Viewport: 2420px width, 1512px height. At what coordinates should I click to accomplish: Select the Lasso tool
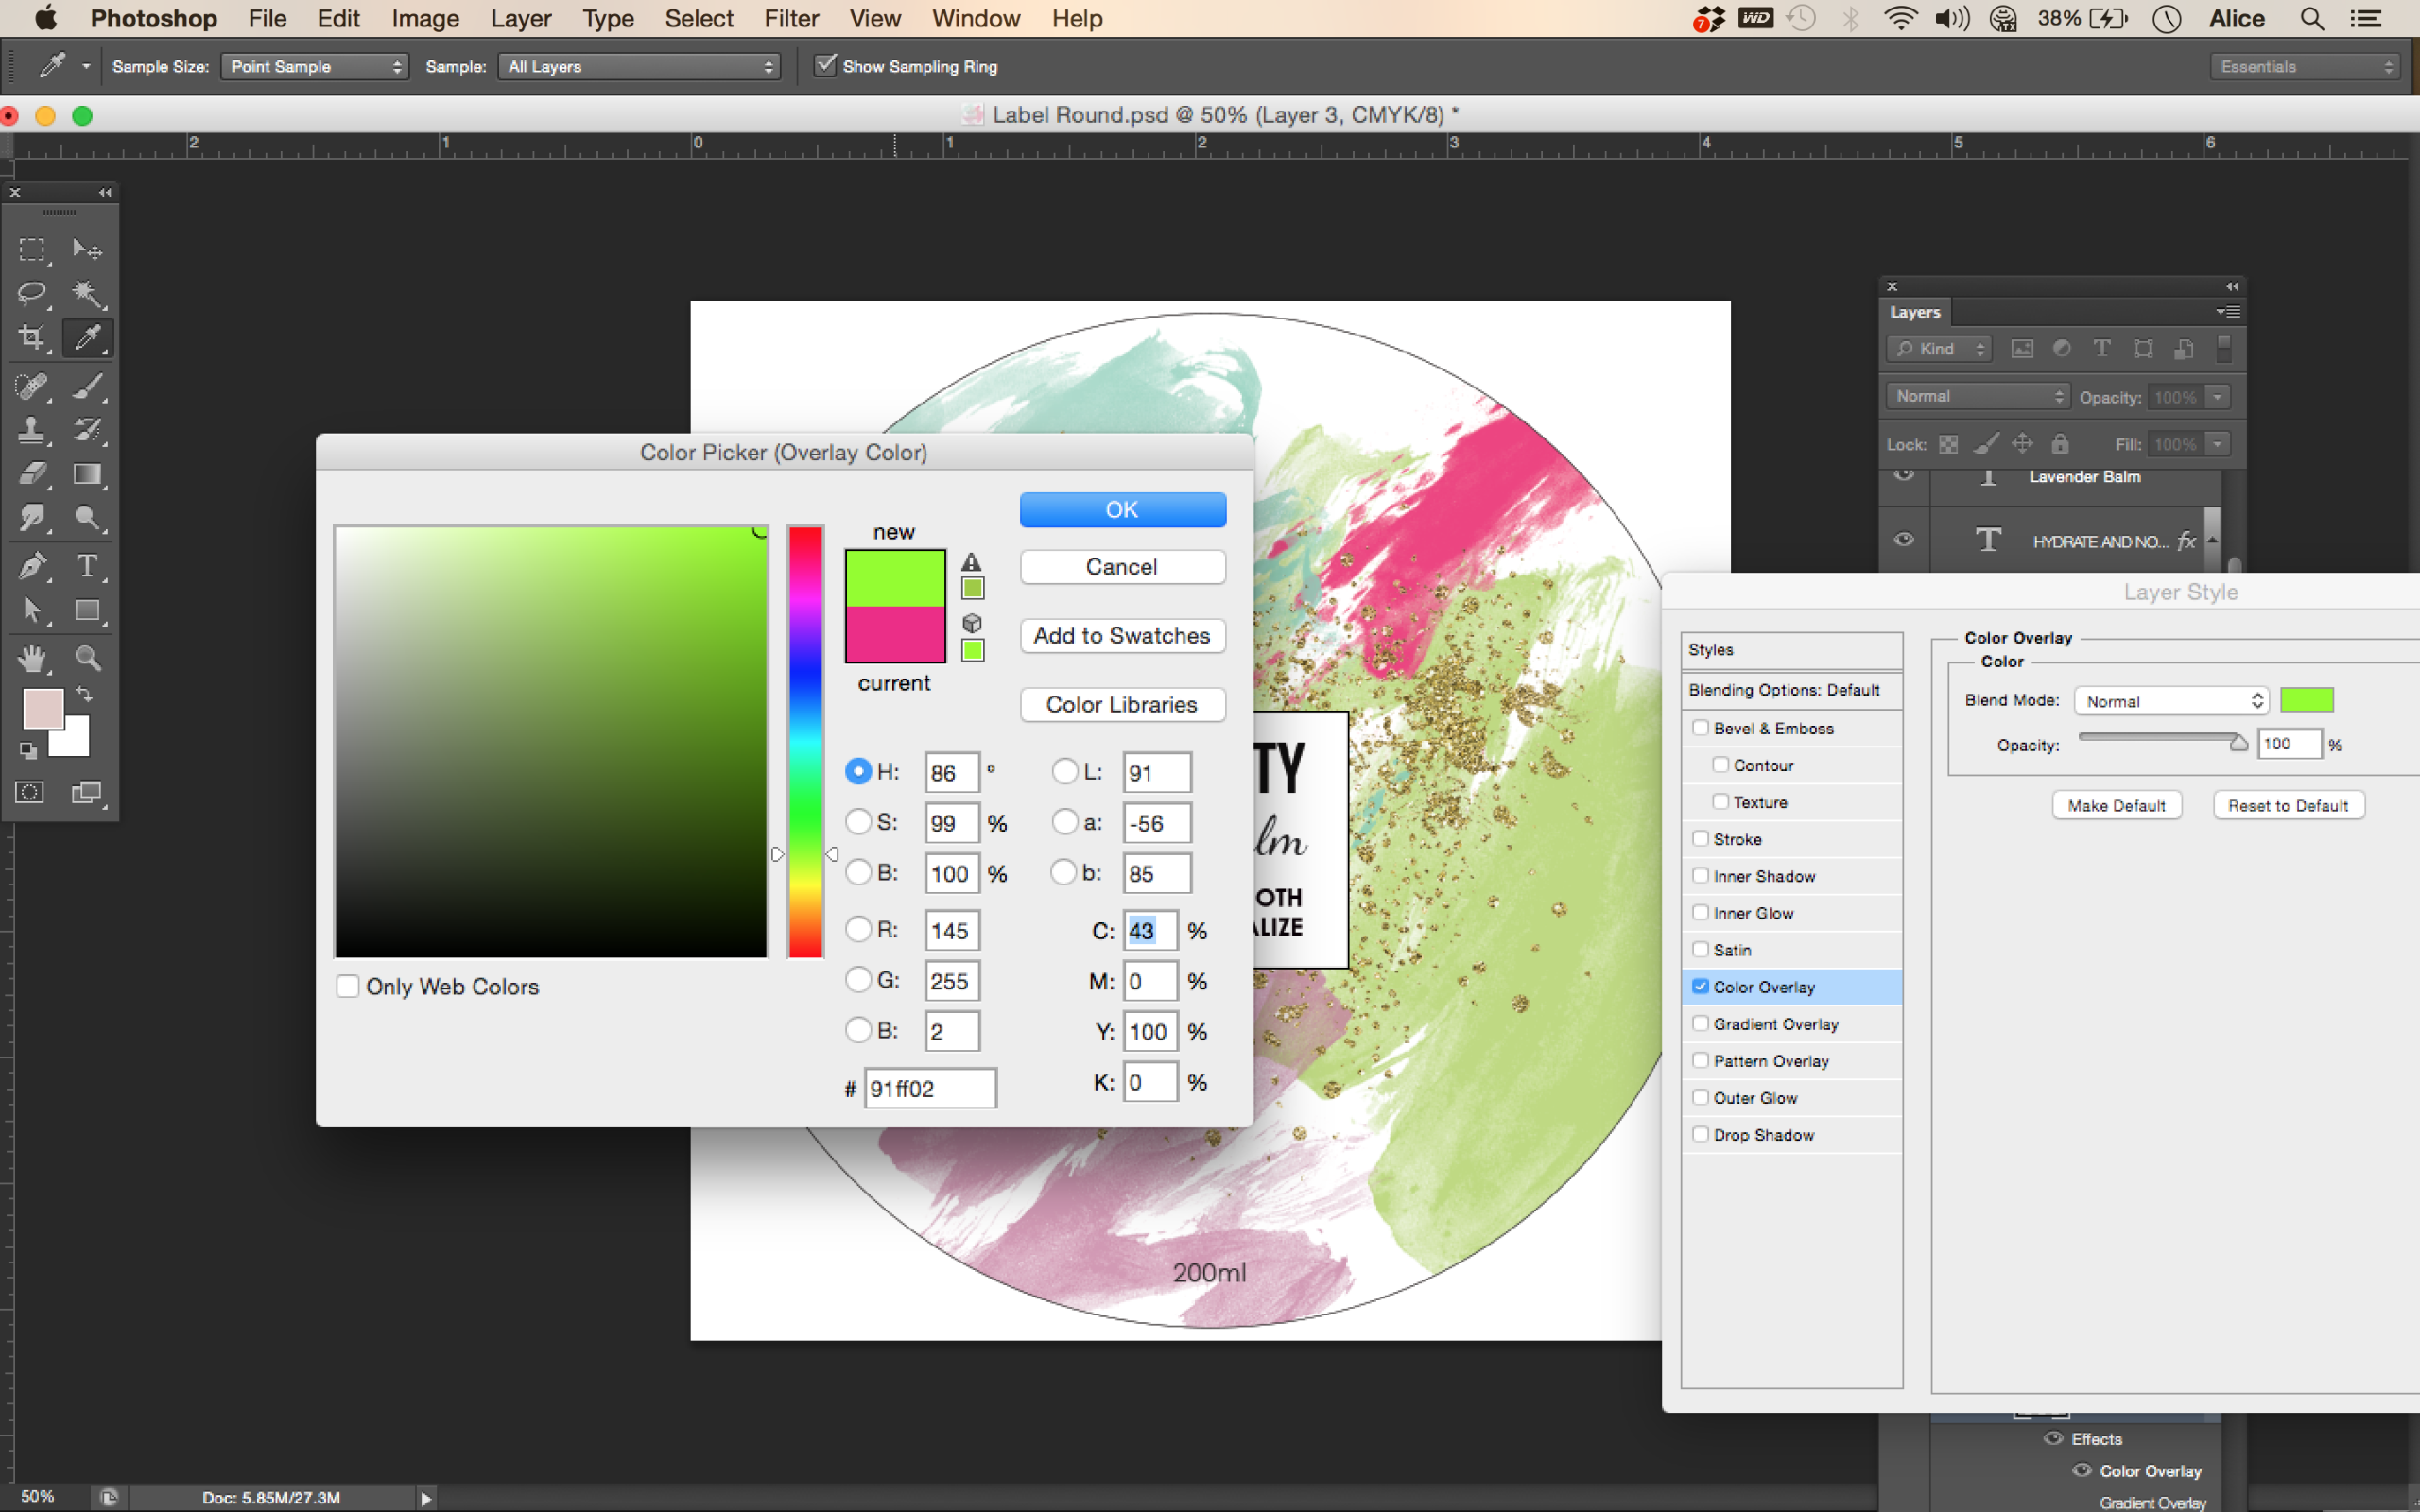pos(32,294)
